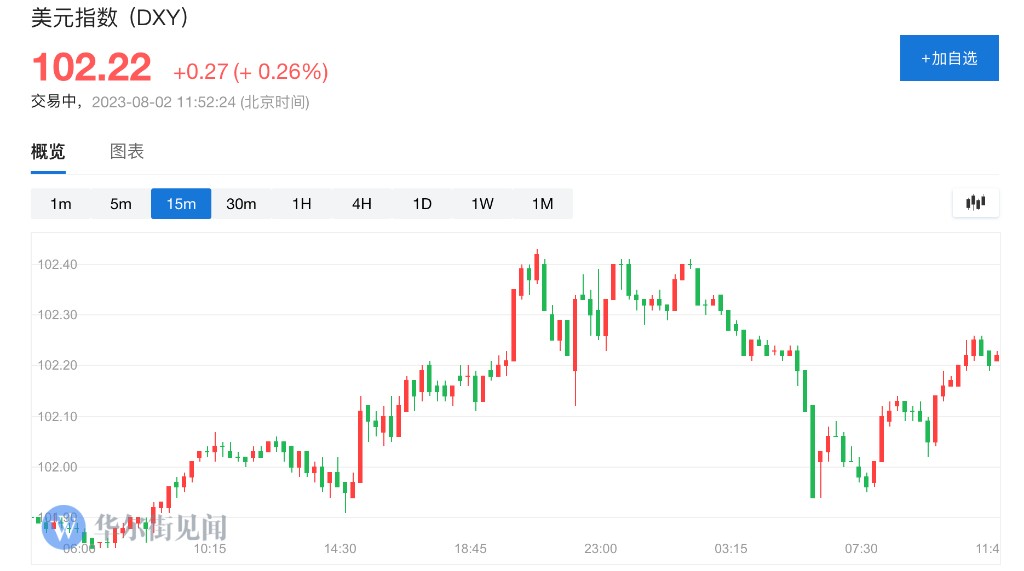Click the +0.27 (+0.26%) change value
This screenshot has height=571, width=1024.
pos(250,72)
